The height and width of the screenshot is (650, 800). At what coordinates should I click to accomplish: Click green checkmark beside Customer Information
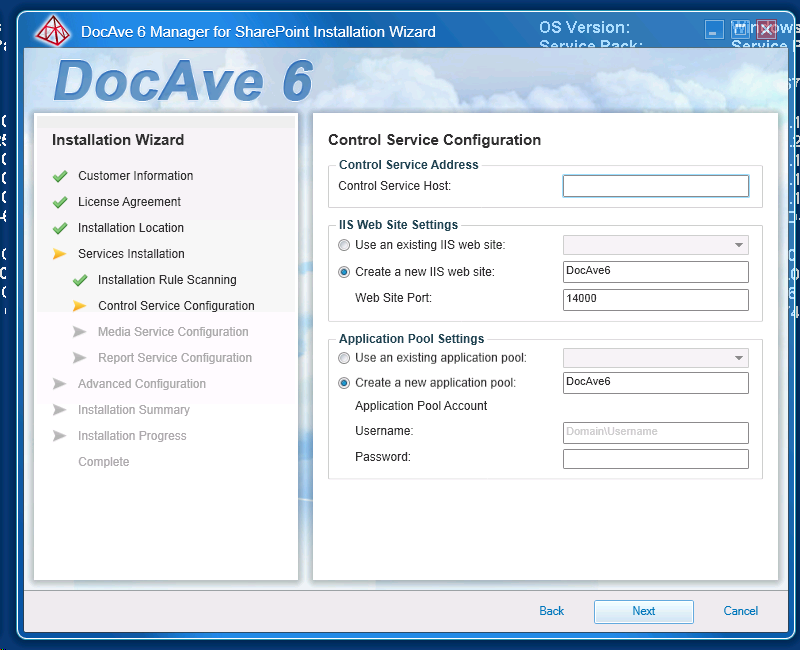click(60, 176)
